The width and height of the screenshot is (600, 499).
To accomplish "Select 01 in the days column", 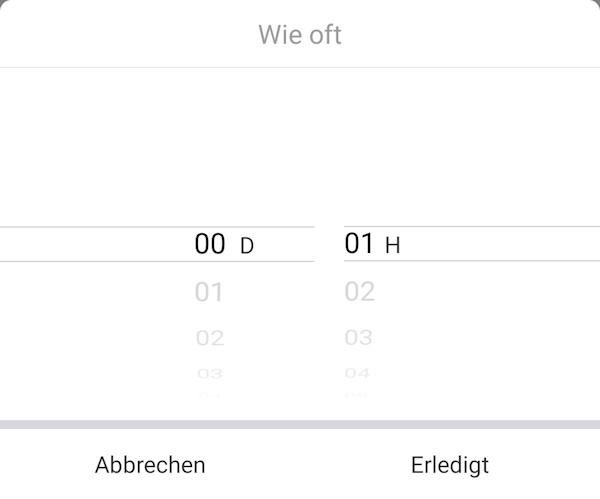I will 209,293.
